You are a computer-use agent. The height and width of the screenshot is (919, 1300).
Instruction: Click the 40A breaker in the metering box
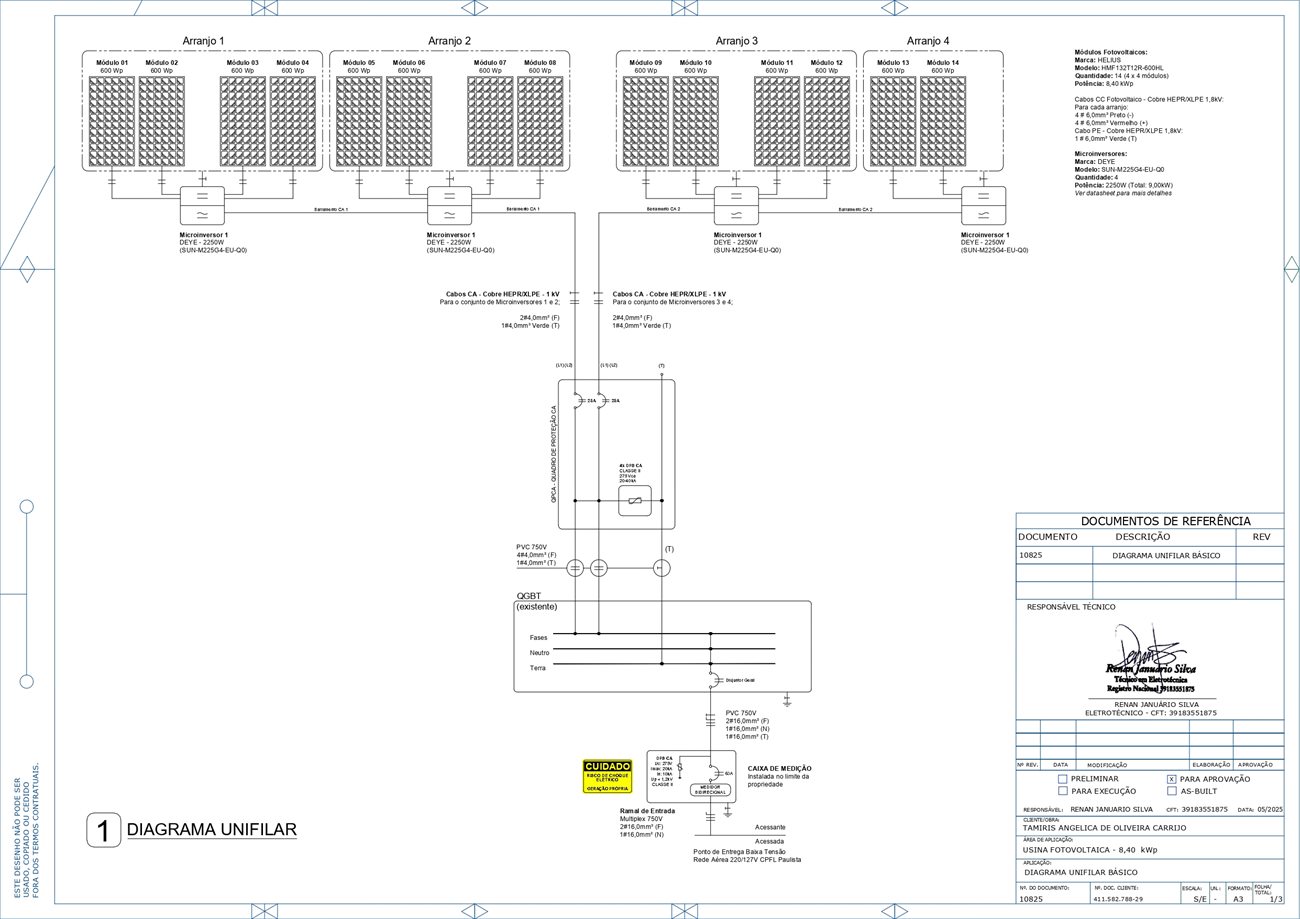[714, 772]
